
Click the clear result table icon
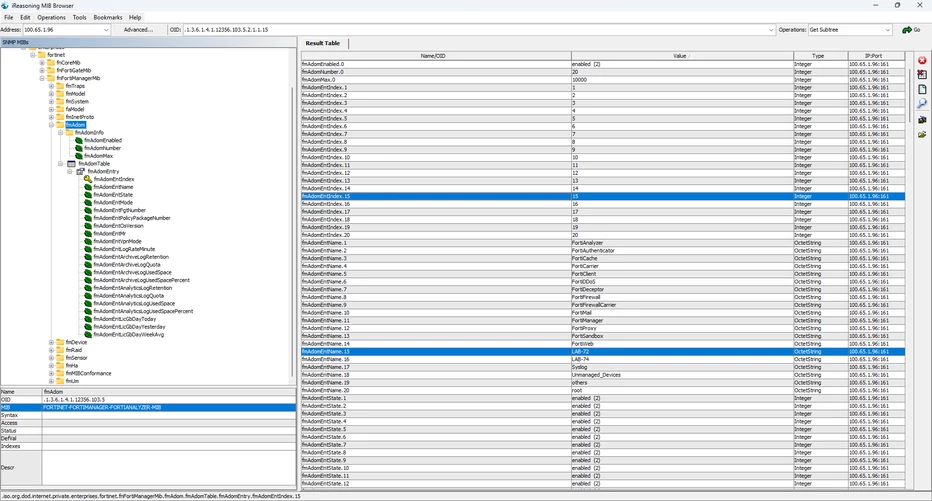922,75
